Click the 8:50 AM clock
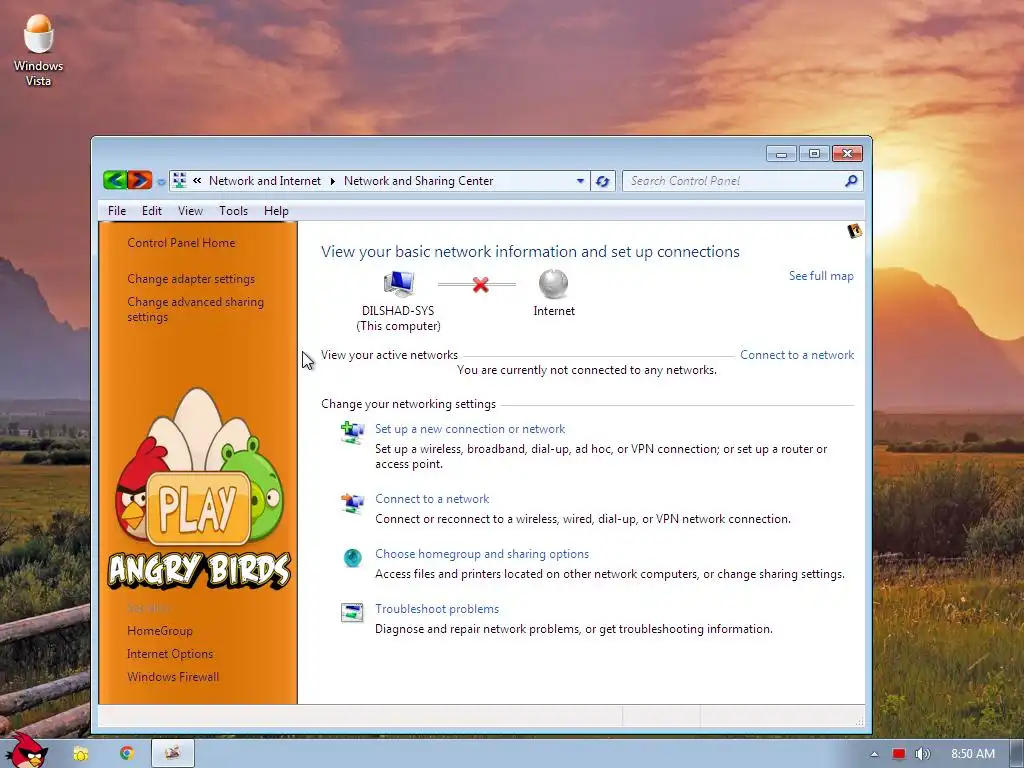The image size is (1024, 768). point(972,754)
